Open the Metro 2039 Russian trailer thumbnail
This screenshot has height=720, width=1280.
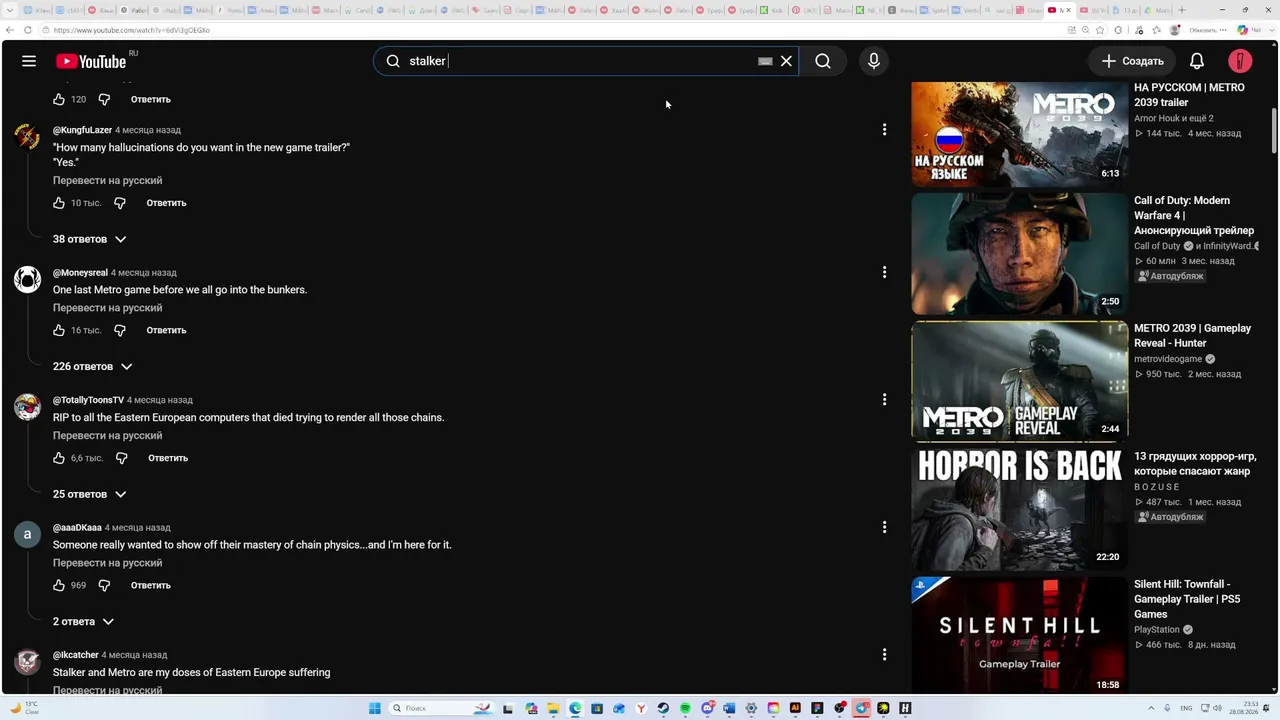[x=1019, y=133]
